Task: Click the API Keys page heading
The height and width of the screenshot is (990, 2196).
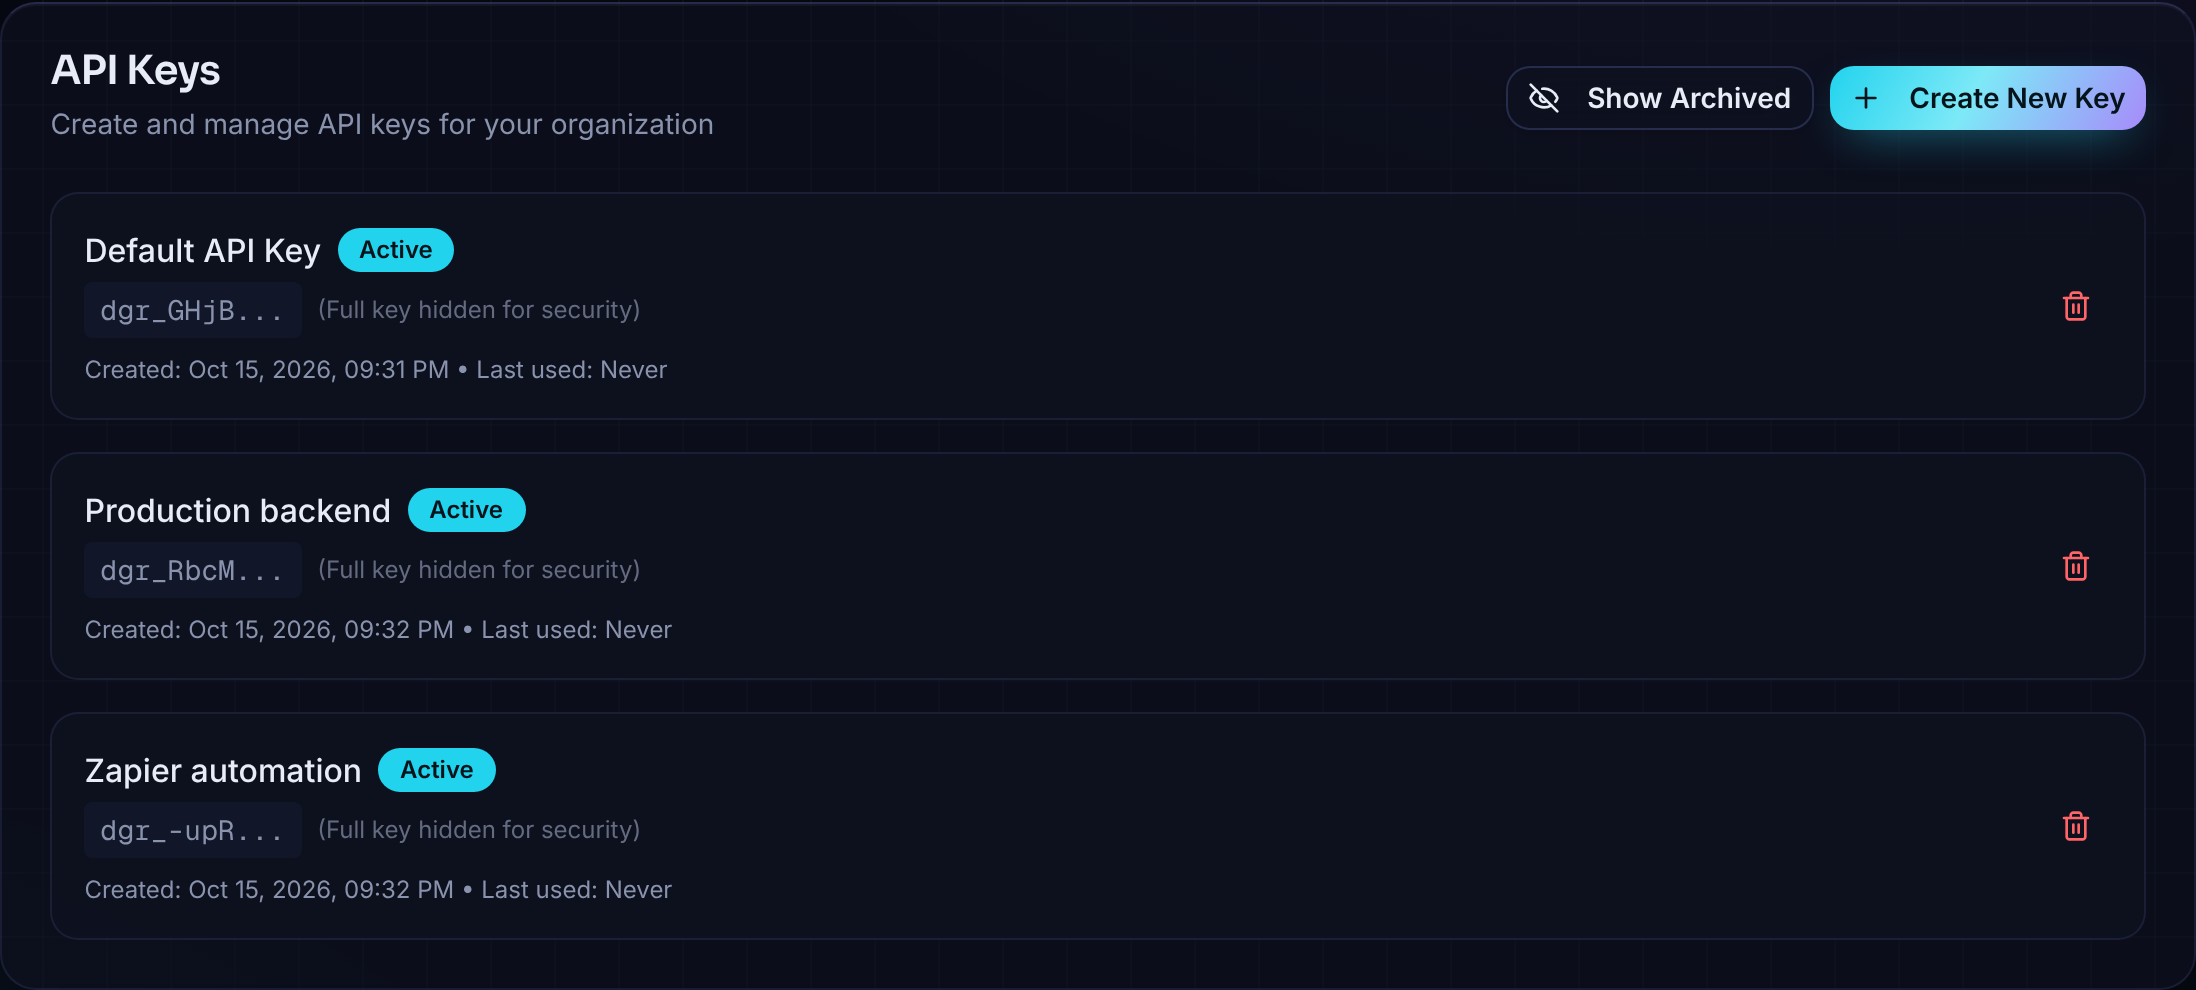Action: (136, 70)
